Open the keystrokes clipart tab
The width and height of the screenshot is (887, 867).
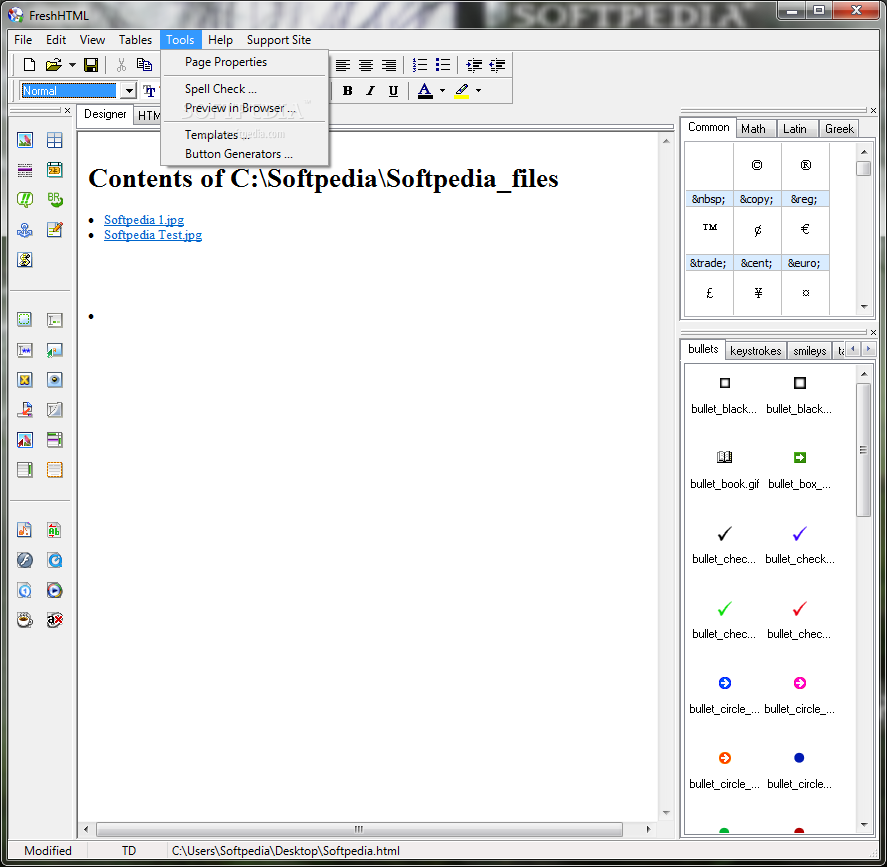click(755, 351)
